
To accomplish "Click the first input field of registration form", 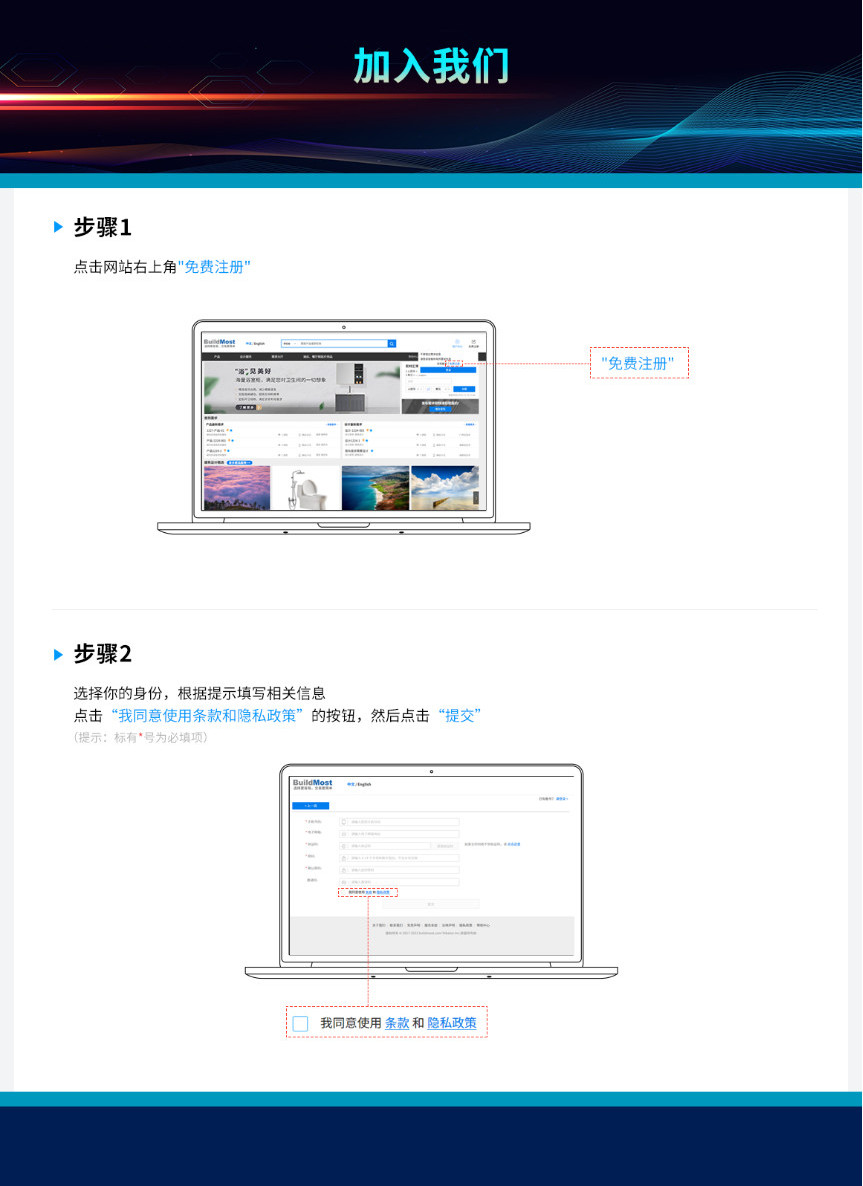I will pos(399,821).
